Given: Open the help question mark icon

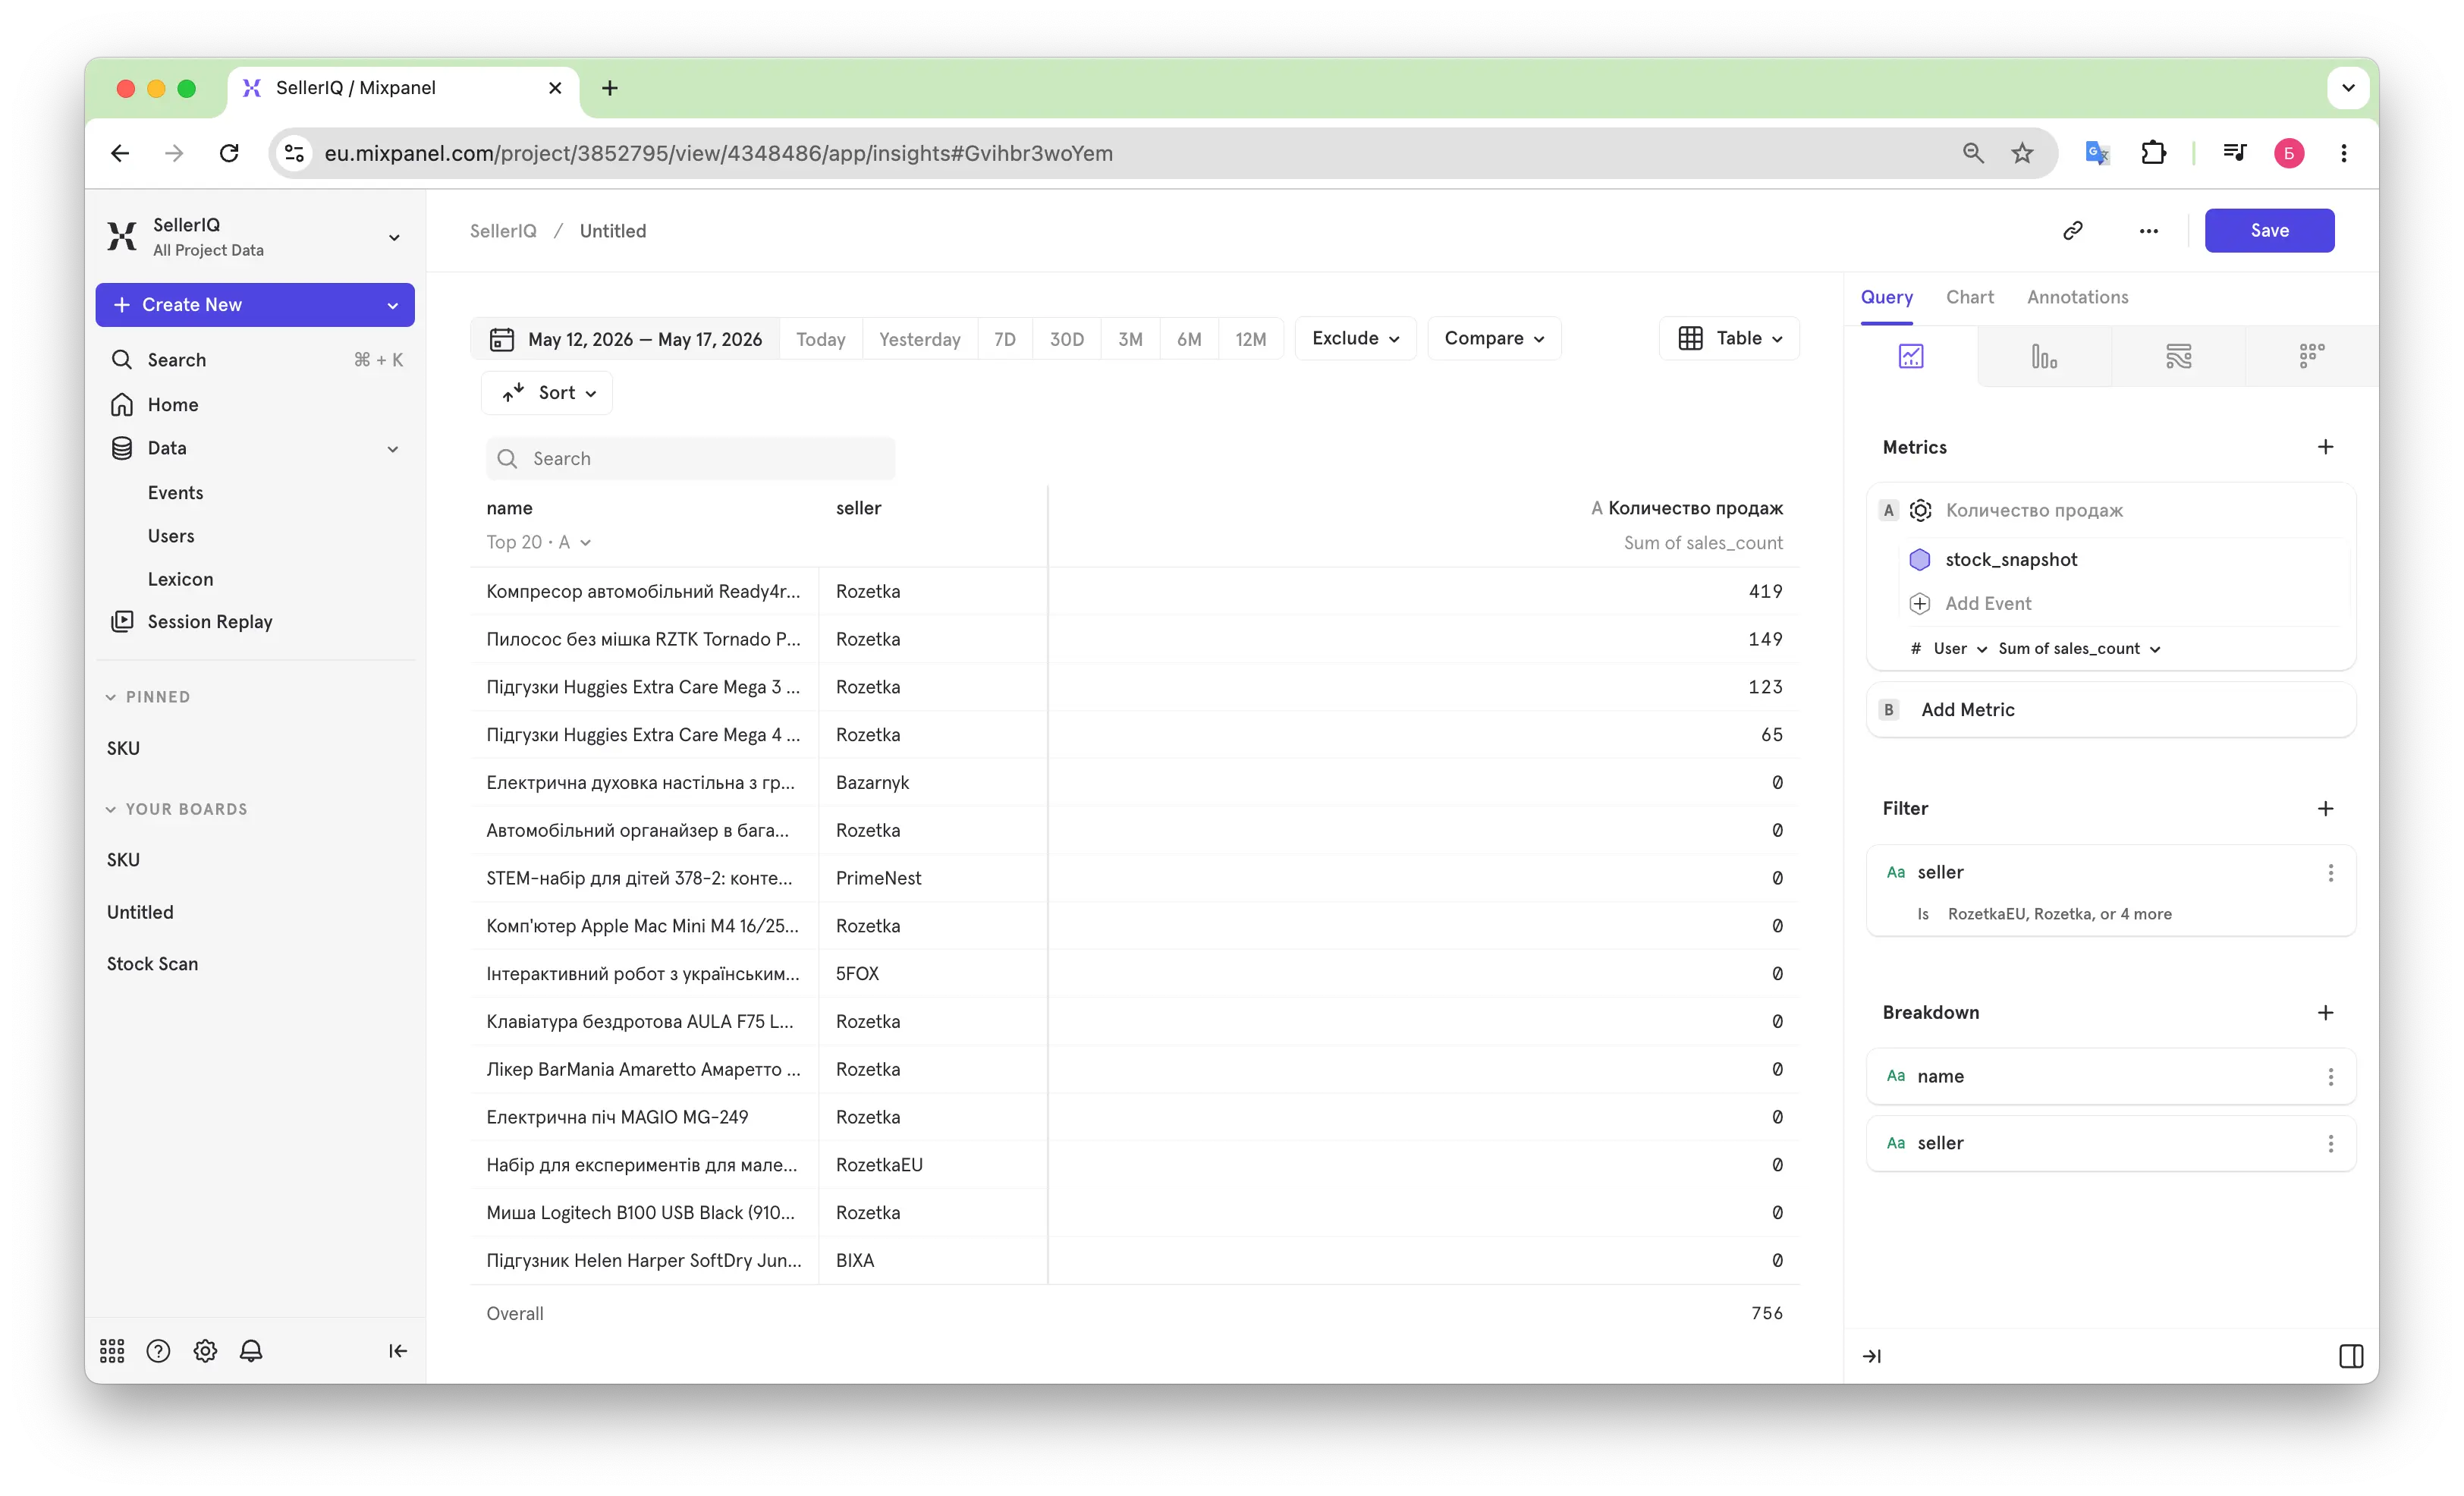Looking at the screenshot, I should coord(158,1351).
